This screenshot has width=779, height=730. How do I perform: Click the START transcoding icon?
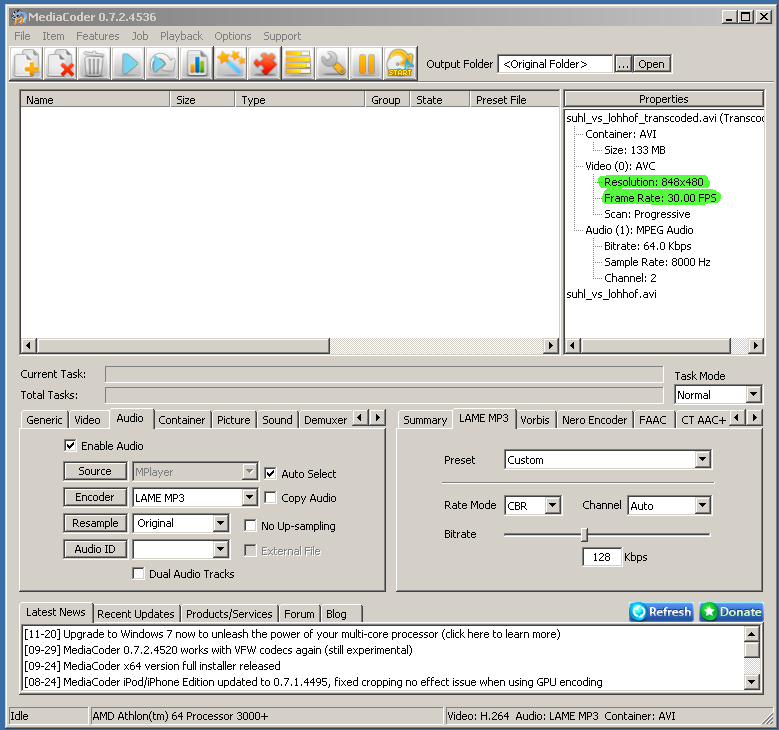coord(400,64)
